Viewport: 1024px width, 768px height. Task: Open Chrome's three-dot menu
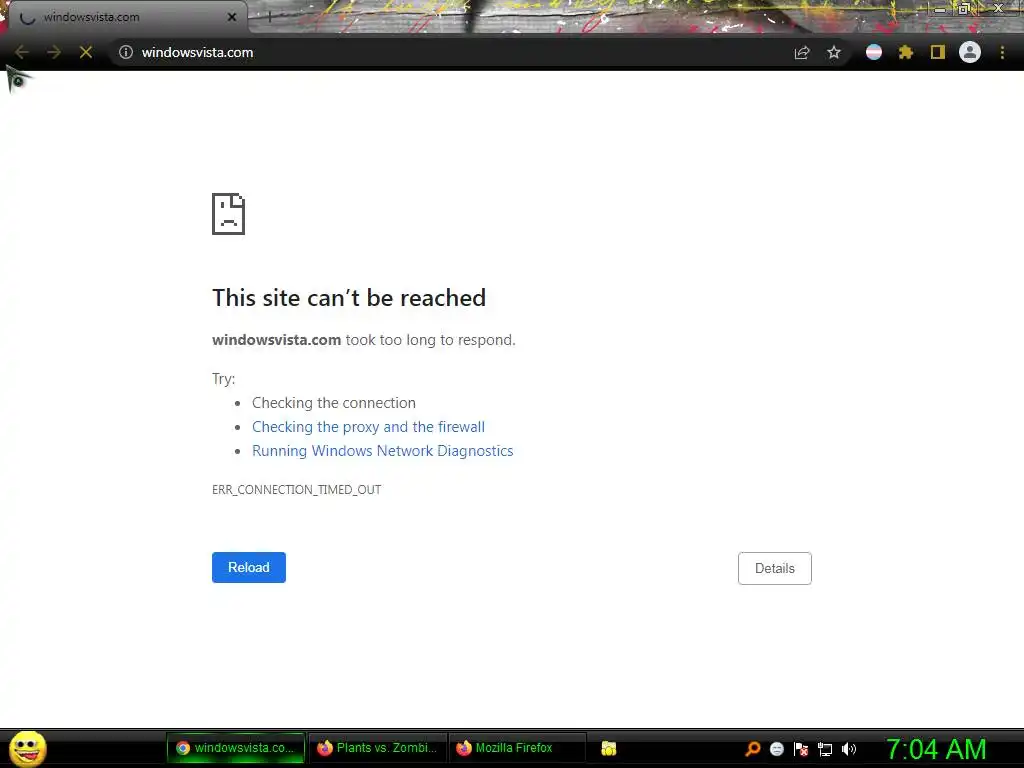1002,52
